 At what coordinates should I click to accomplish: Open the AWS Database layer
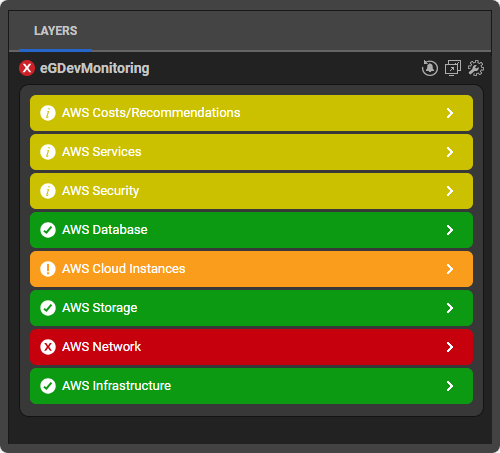pyautogui.click(x=251, y=230)
